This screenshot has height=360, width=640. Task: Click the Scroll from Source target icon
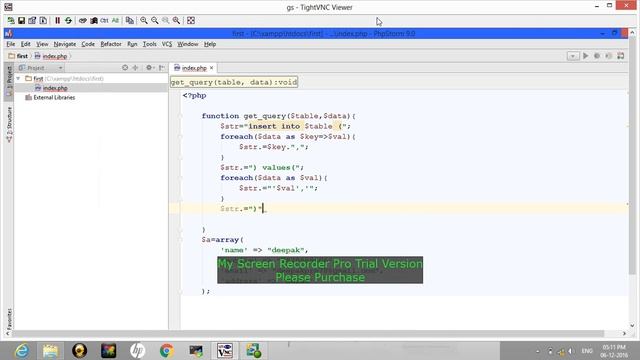click(x=125, y=68)
